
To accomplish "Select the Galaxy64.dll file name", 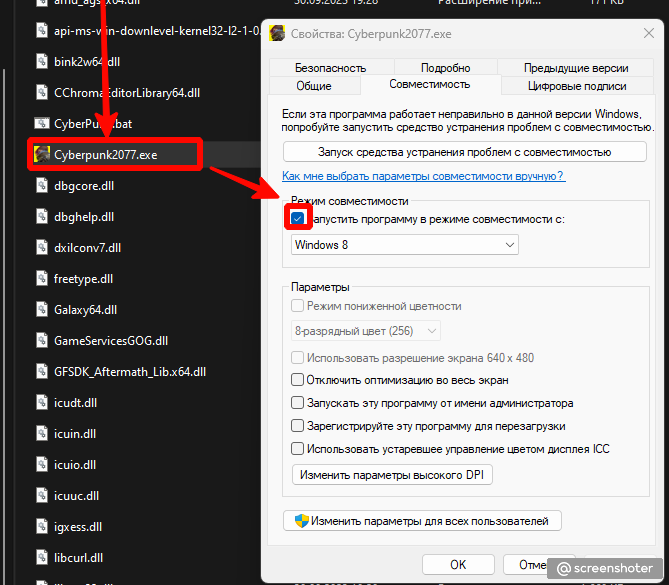I will click(x=85, y=309).
